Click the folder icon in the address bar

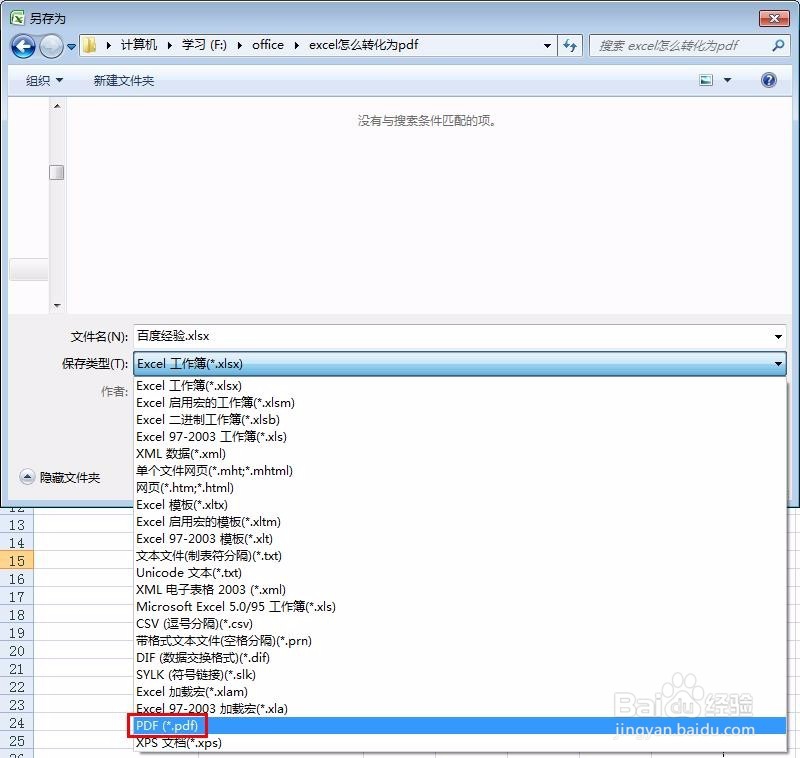pos(89,45)
